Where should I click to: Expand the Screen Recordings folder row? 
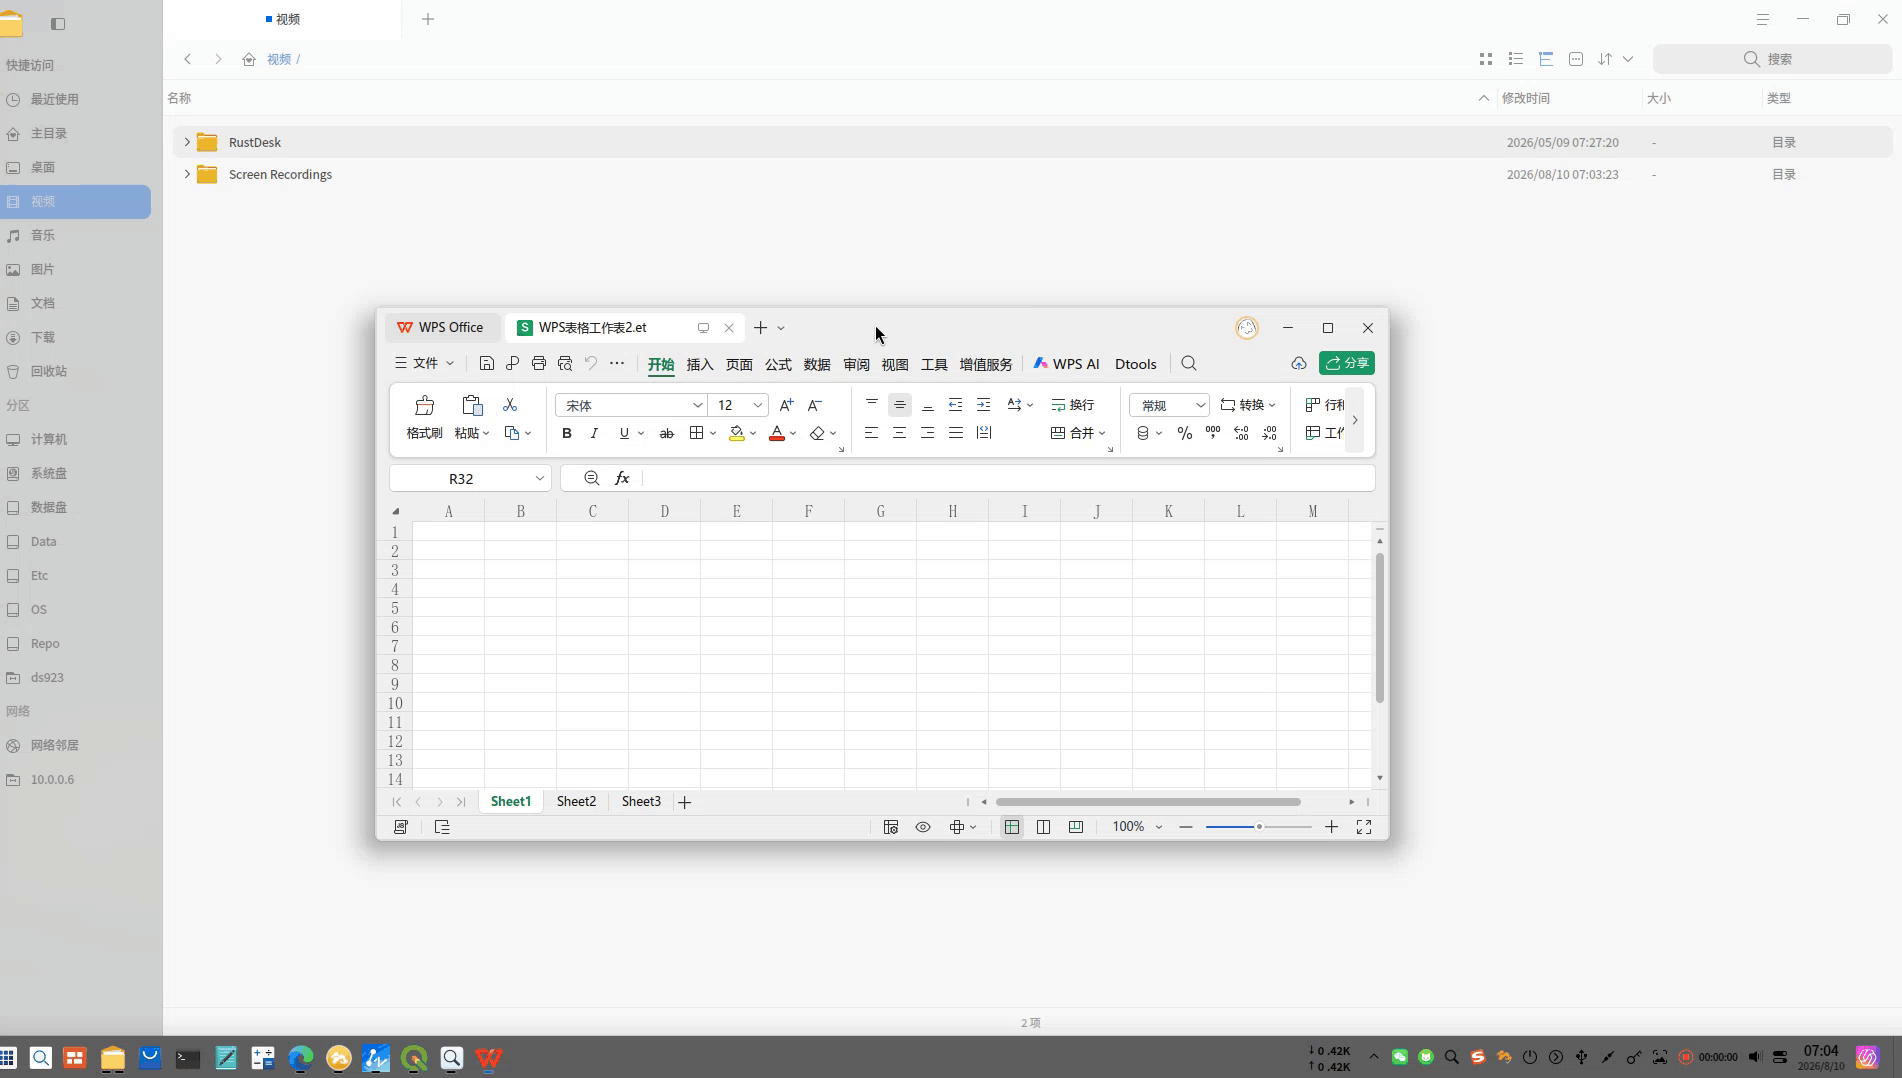[x=187, y=174]
